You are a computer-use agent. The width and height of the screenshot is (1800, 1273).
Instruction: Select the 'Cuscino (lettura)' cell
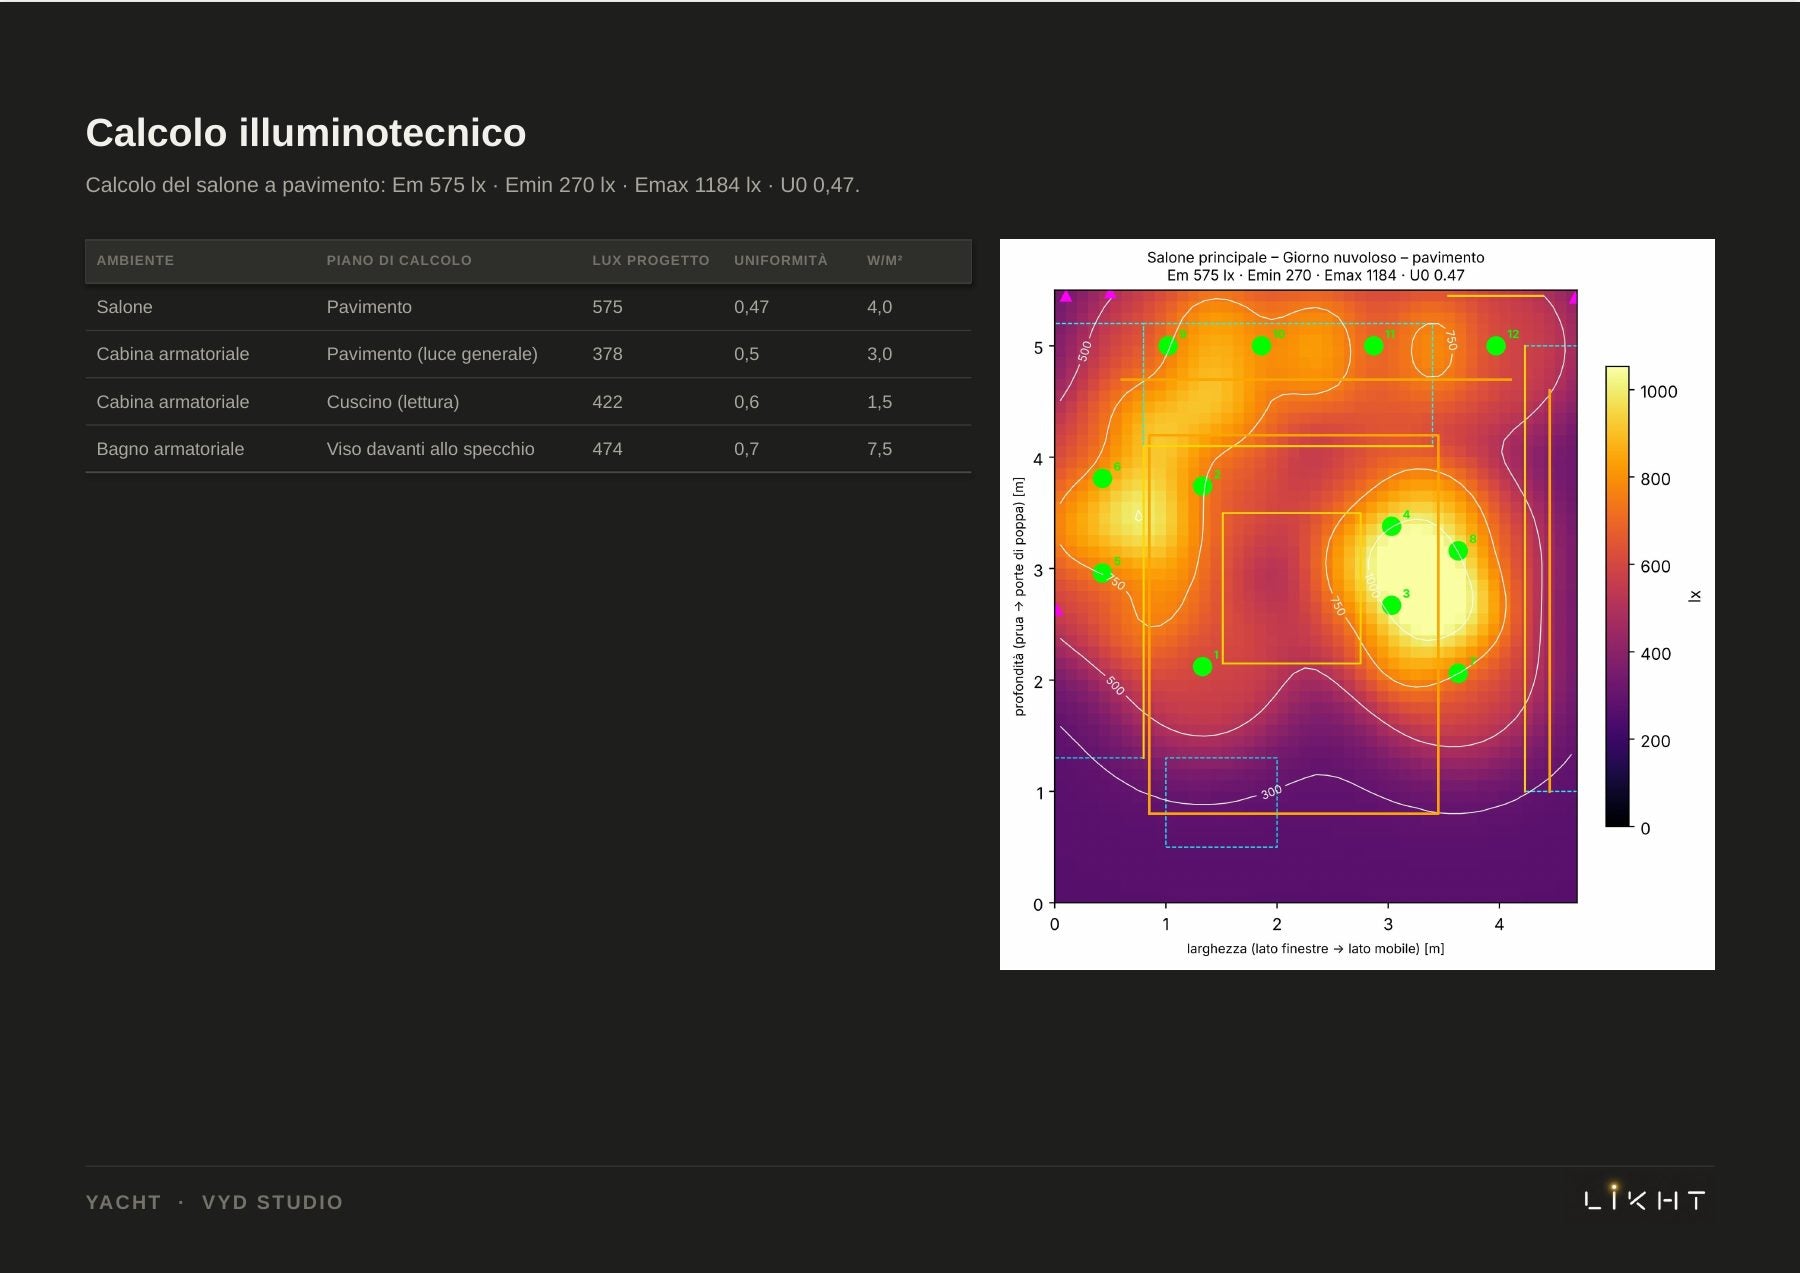click(393, 402)
